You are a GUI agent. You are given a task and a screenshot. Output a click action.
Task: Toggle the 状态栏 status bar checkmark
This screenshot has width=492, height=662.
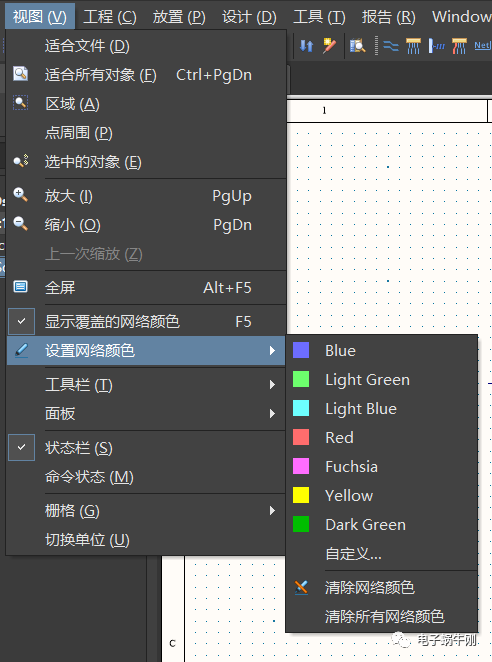pyautogui.click(x=22, y=447)
